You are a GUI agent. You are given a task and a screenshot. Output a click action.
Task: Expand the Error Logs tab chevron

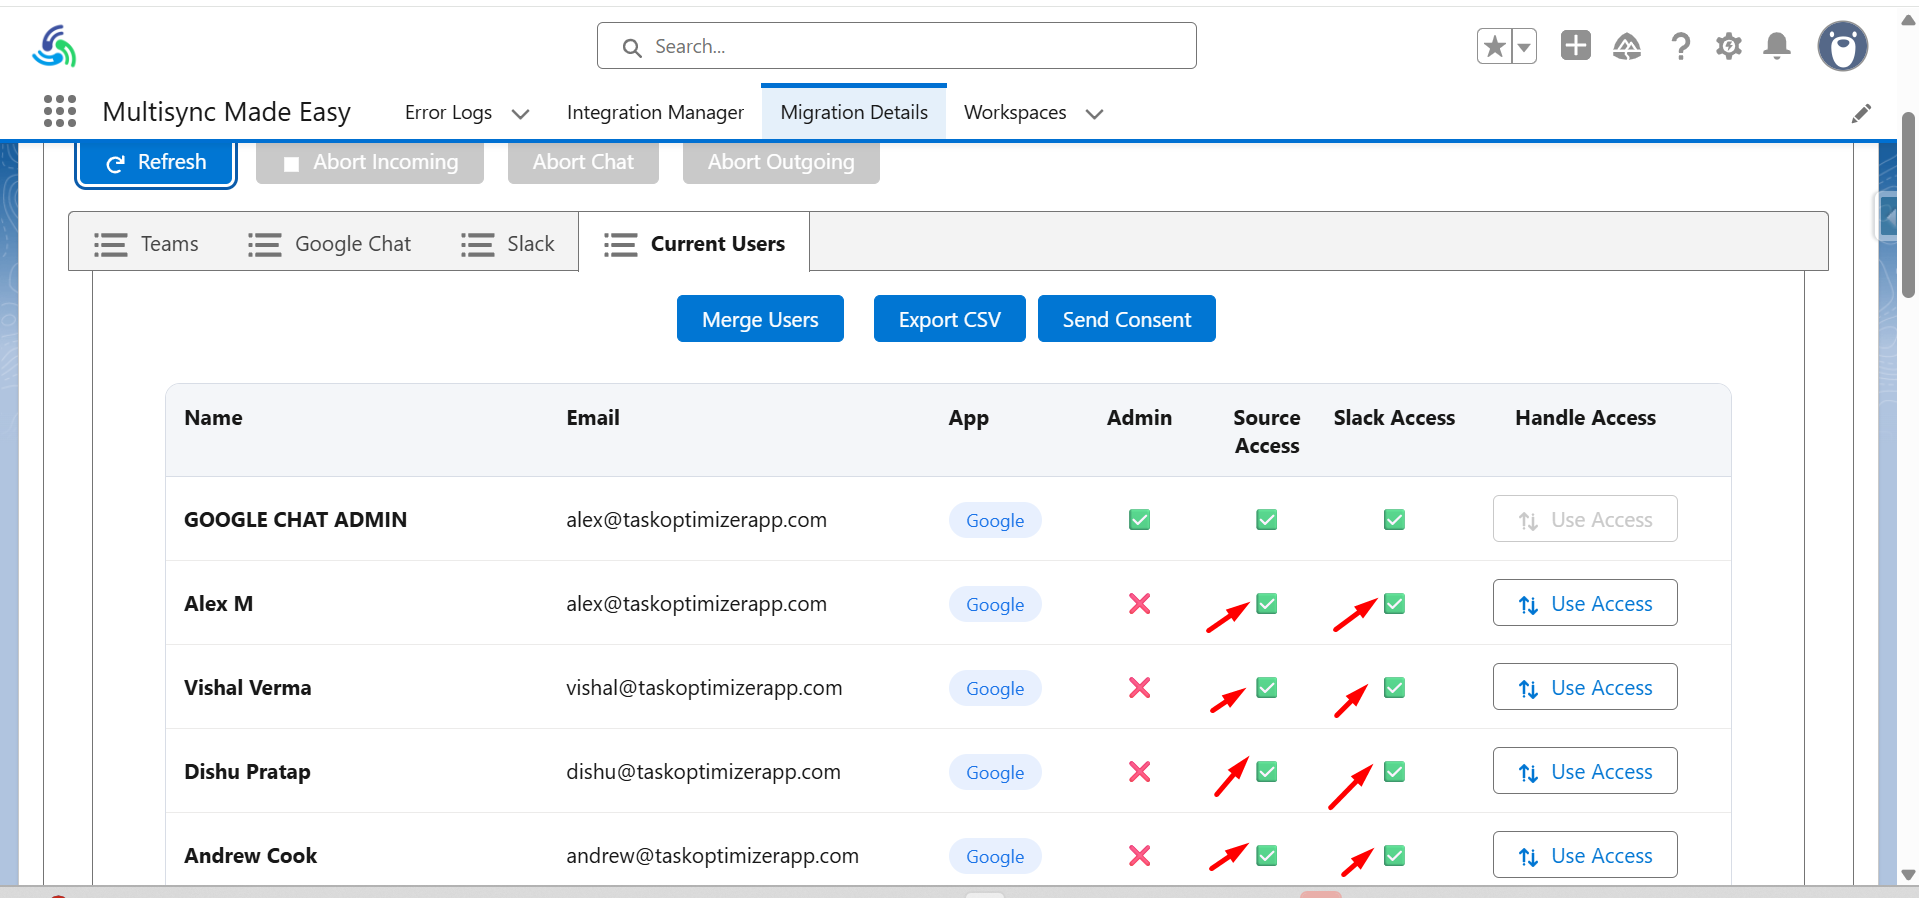coord(520,114)
